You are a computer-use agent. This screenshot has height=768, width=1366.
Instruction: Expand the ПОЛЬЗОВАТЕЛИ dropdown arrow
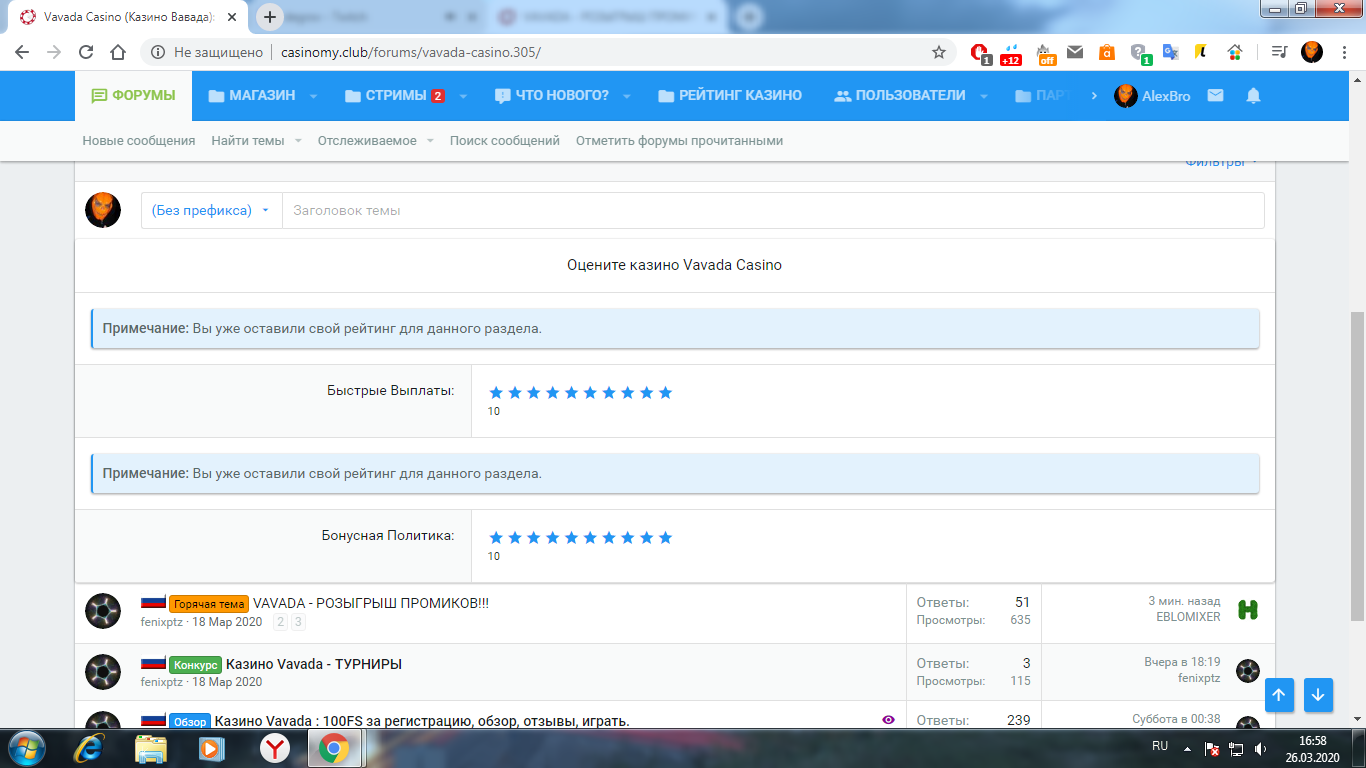click(984, 97)
